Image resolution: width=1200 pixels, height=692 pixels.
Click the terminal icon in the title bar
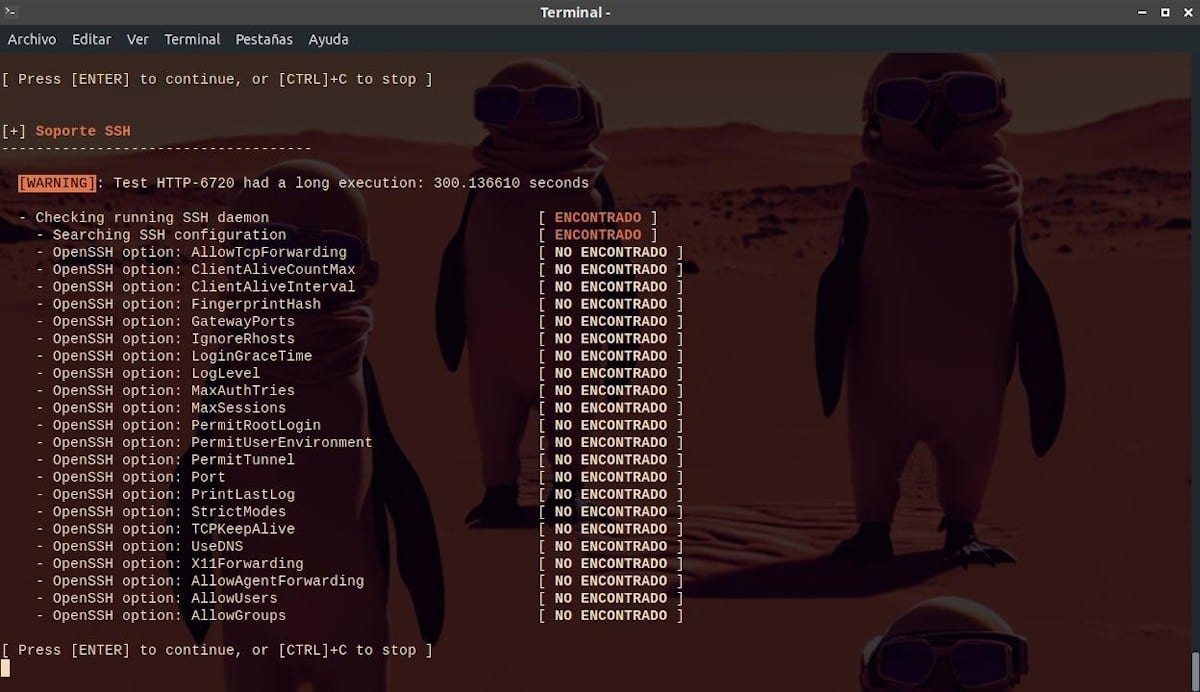[x=9, y=12]
